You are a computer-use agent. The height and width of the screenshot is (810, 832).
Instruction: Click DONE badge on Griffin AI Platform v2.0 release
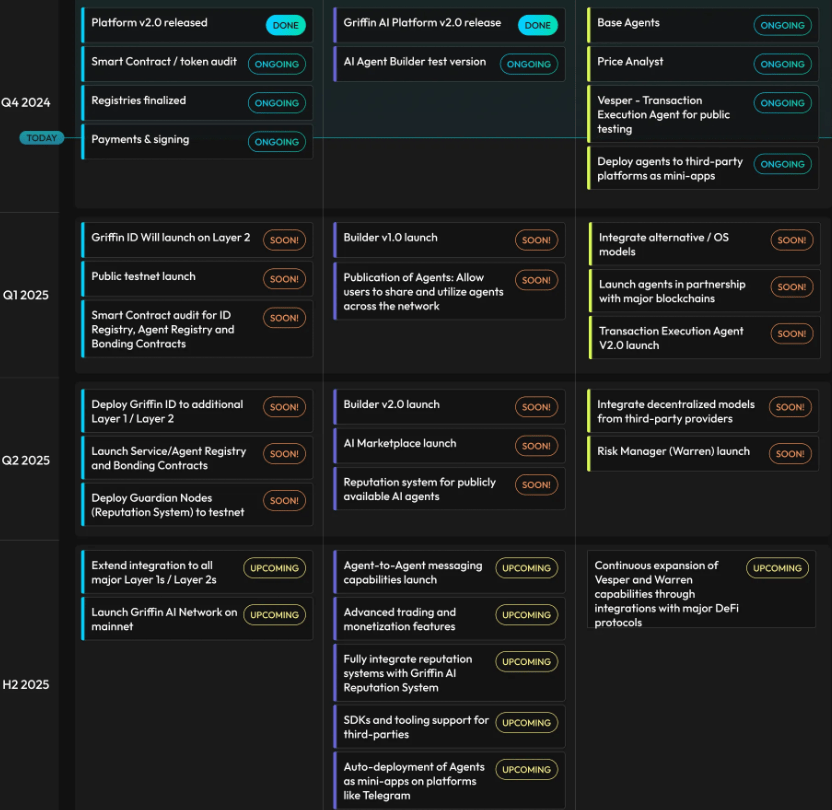(x=538, y=25)
